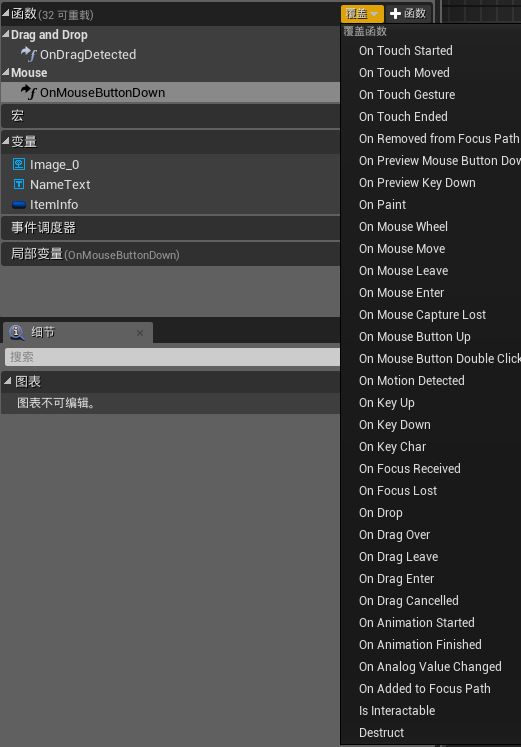Image resolution: width=521 pixels, height=747 pixels.
Task: Click the magnifier icon on 细节 tab
Action: pos(17,332)
